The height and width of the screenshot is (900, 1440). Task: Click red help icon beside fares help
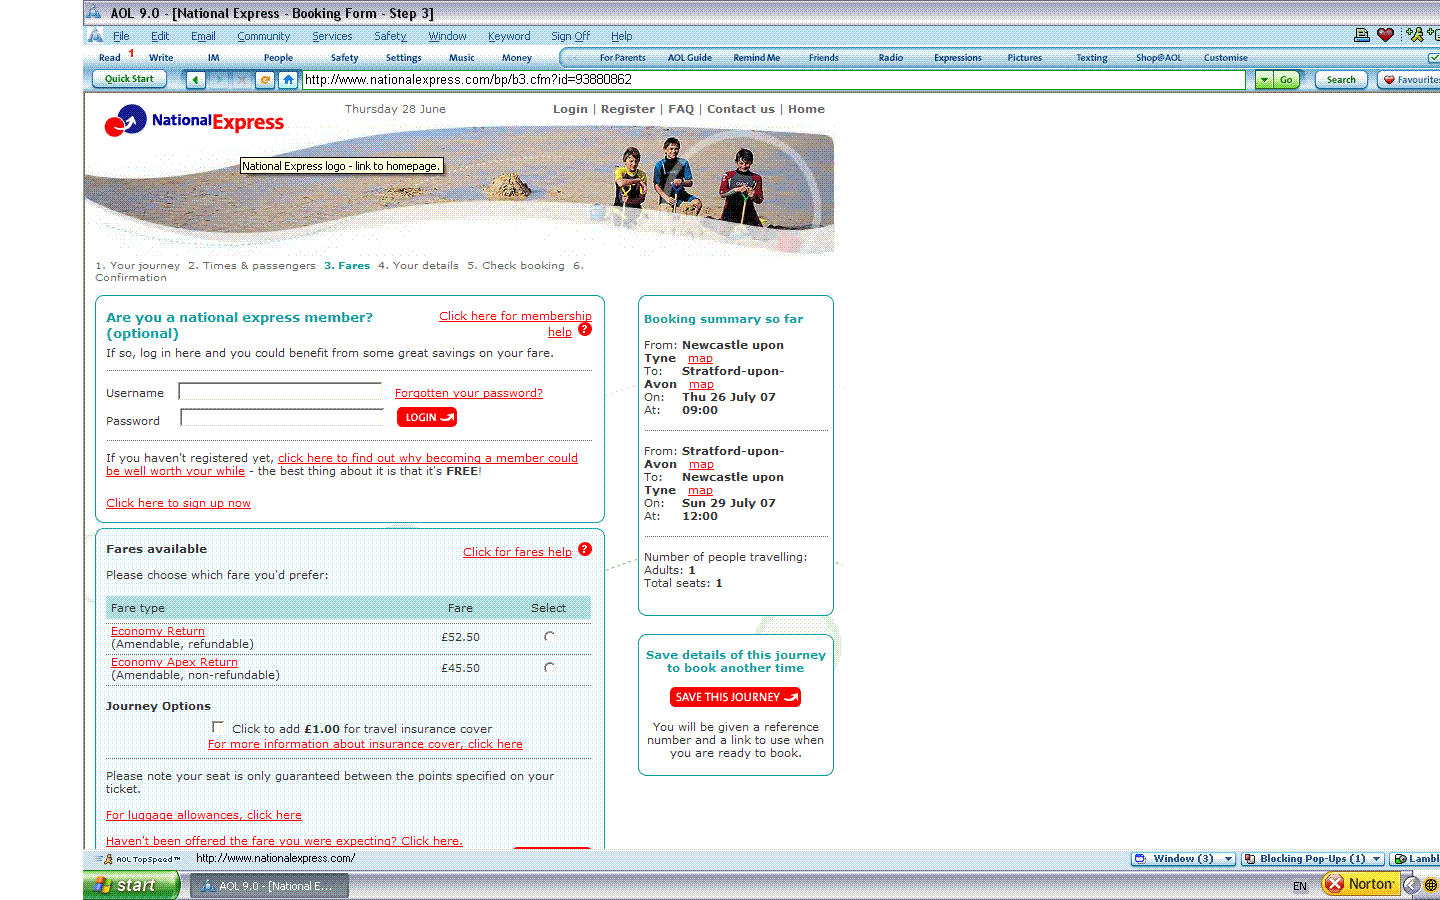[x=585, y=549]
